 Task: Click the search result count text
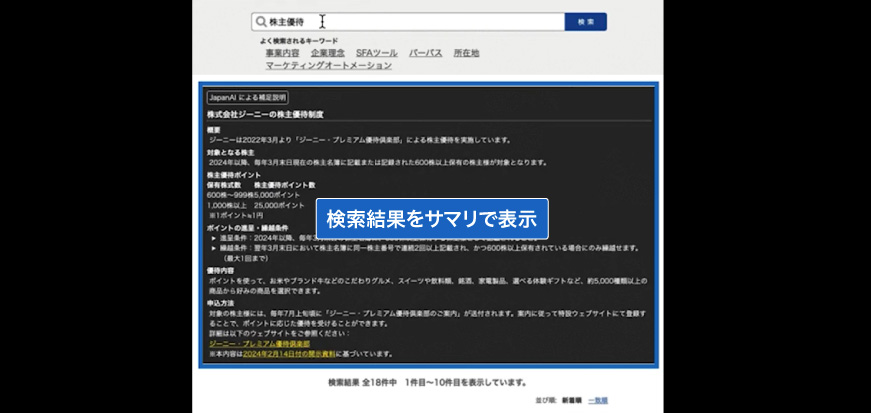(x=427, y=382)
